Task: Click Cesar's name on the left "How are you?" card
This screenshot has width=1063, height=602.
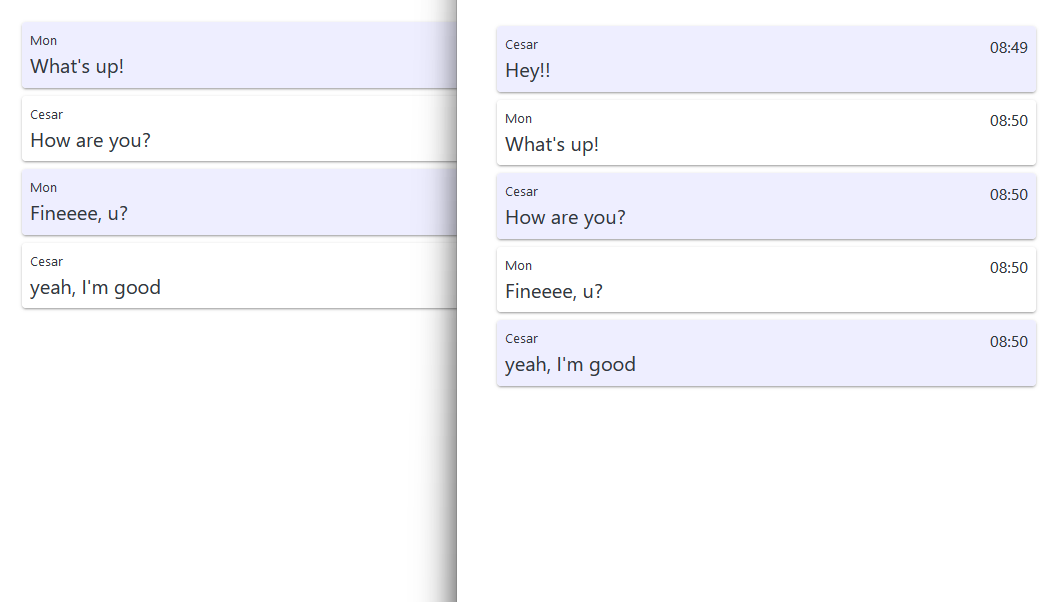Action: coord(46,114)
